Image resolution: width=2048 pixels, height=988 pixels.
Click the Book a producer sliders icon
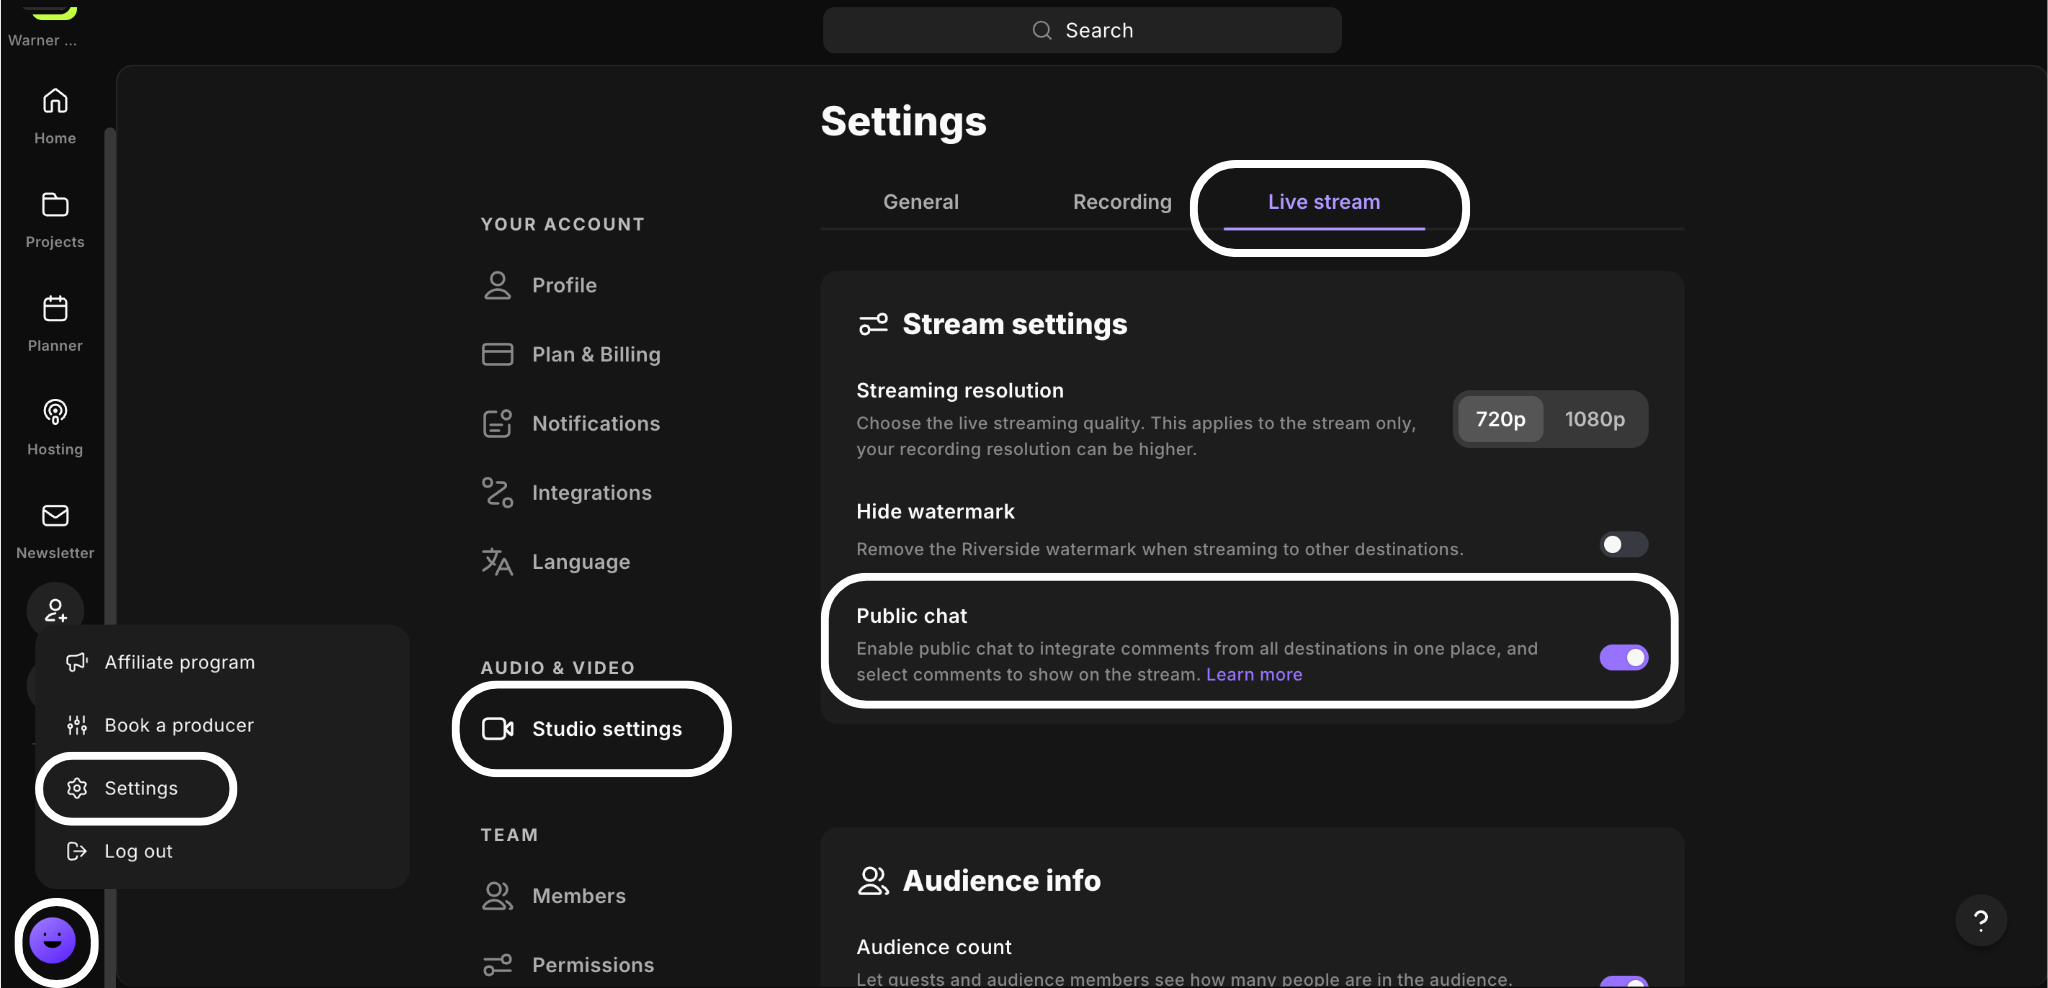pyautogui.click(x=77, y=725)
